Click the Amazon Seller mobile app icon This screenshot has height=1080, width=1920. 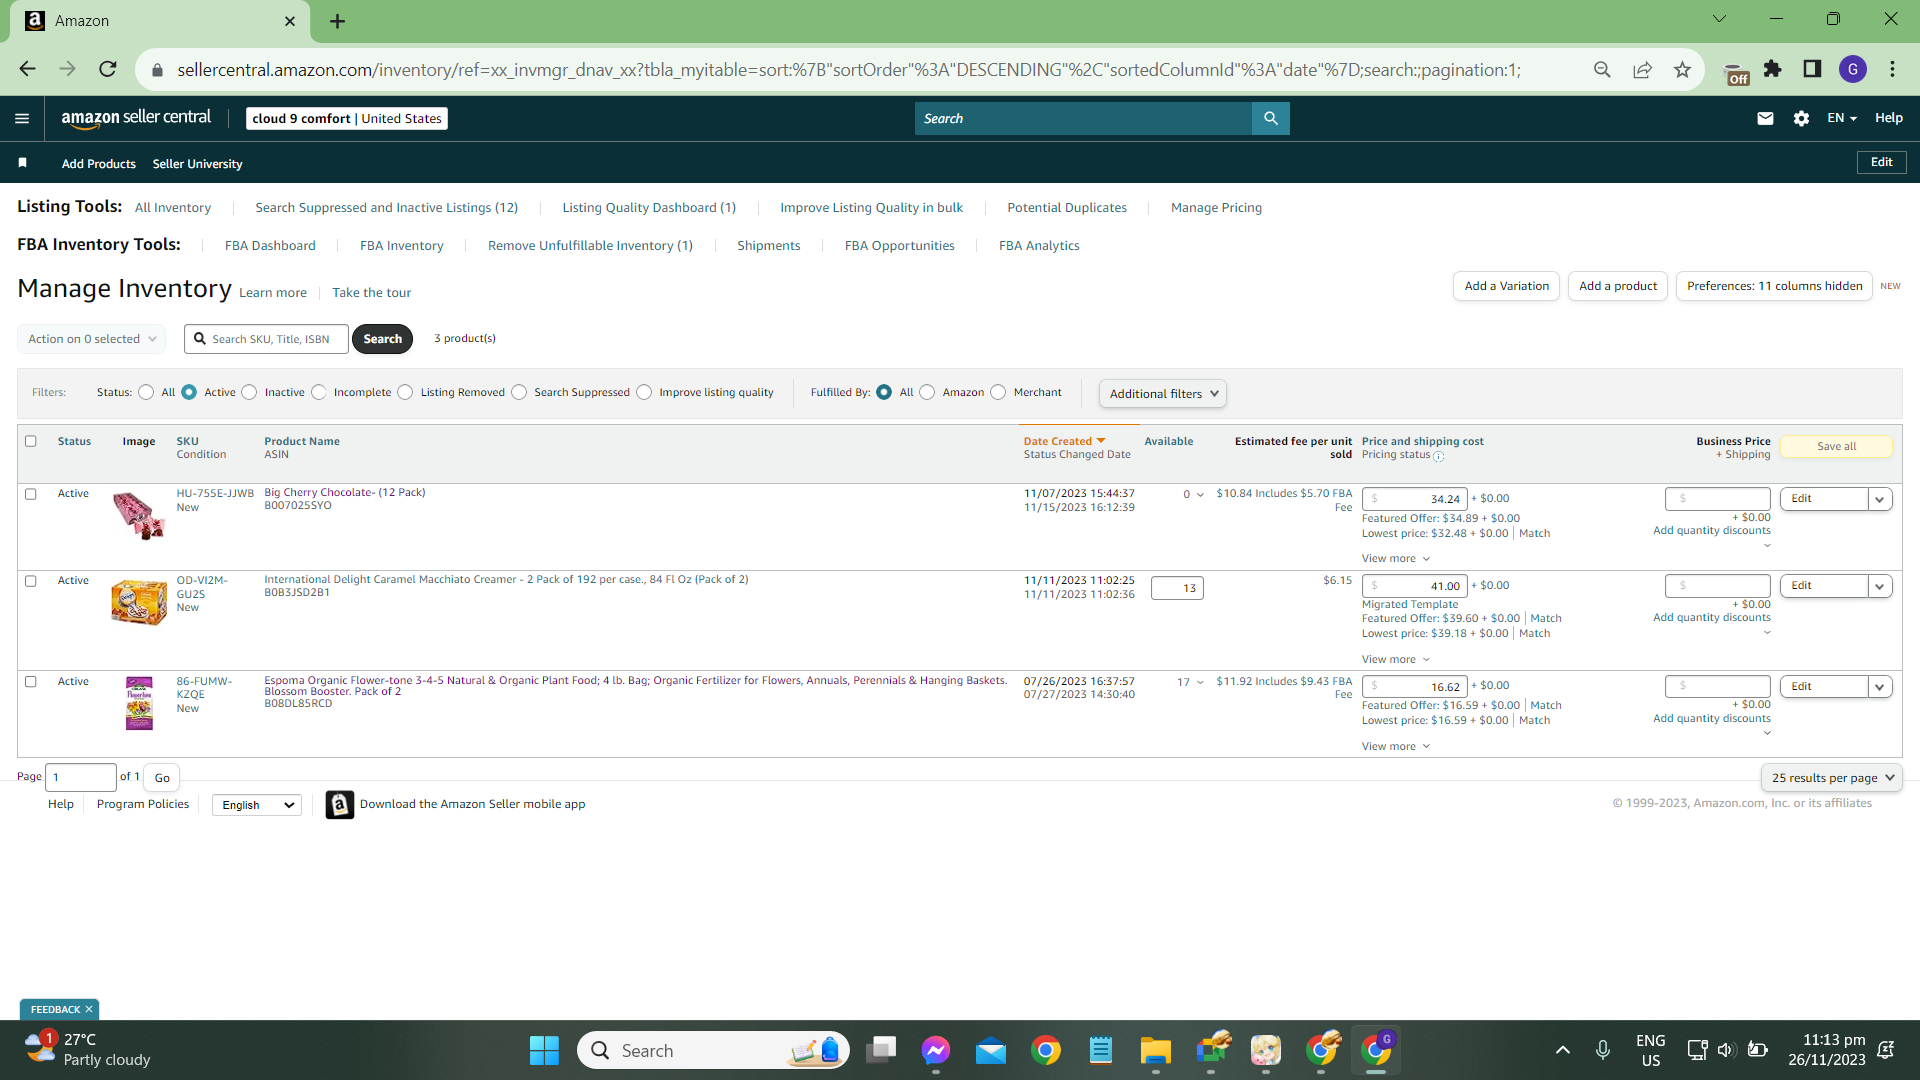click(x=340, y=804)
